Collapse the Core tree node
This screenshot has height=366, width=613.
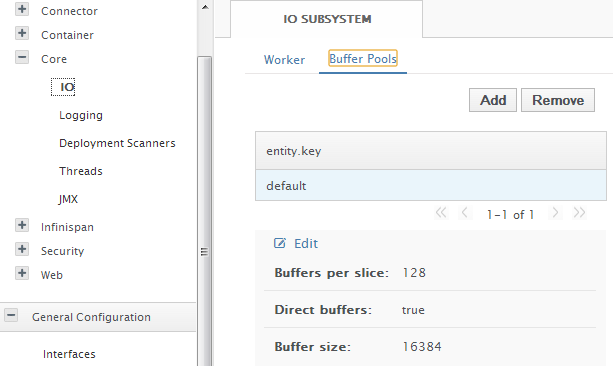[x=22, y=57]
